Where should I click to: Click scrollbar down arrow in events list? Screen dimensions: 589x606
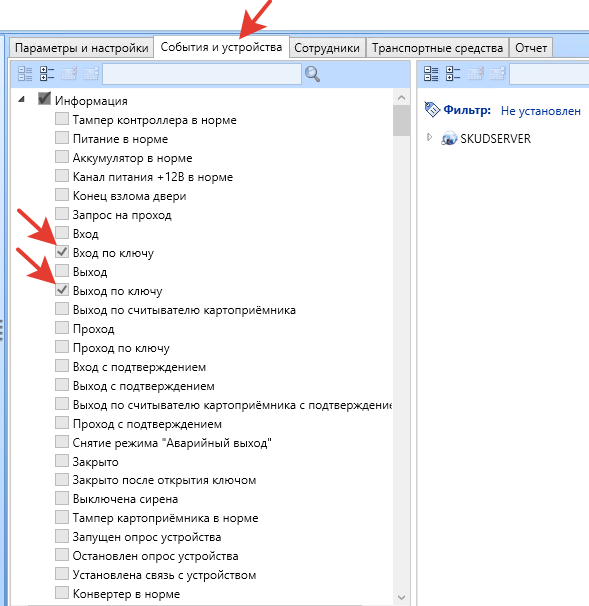point(402,597)
